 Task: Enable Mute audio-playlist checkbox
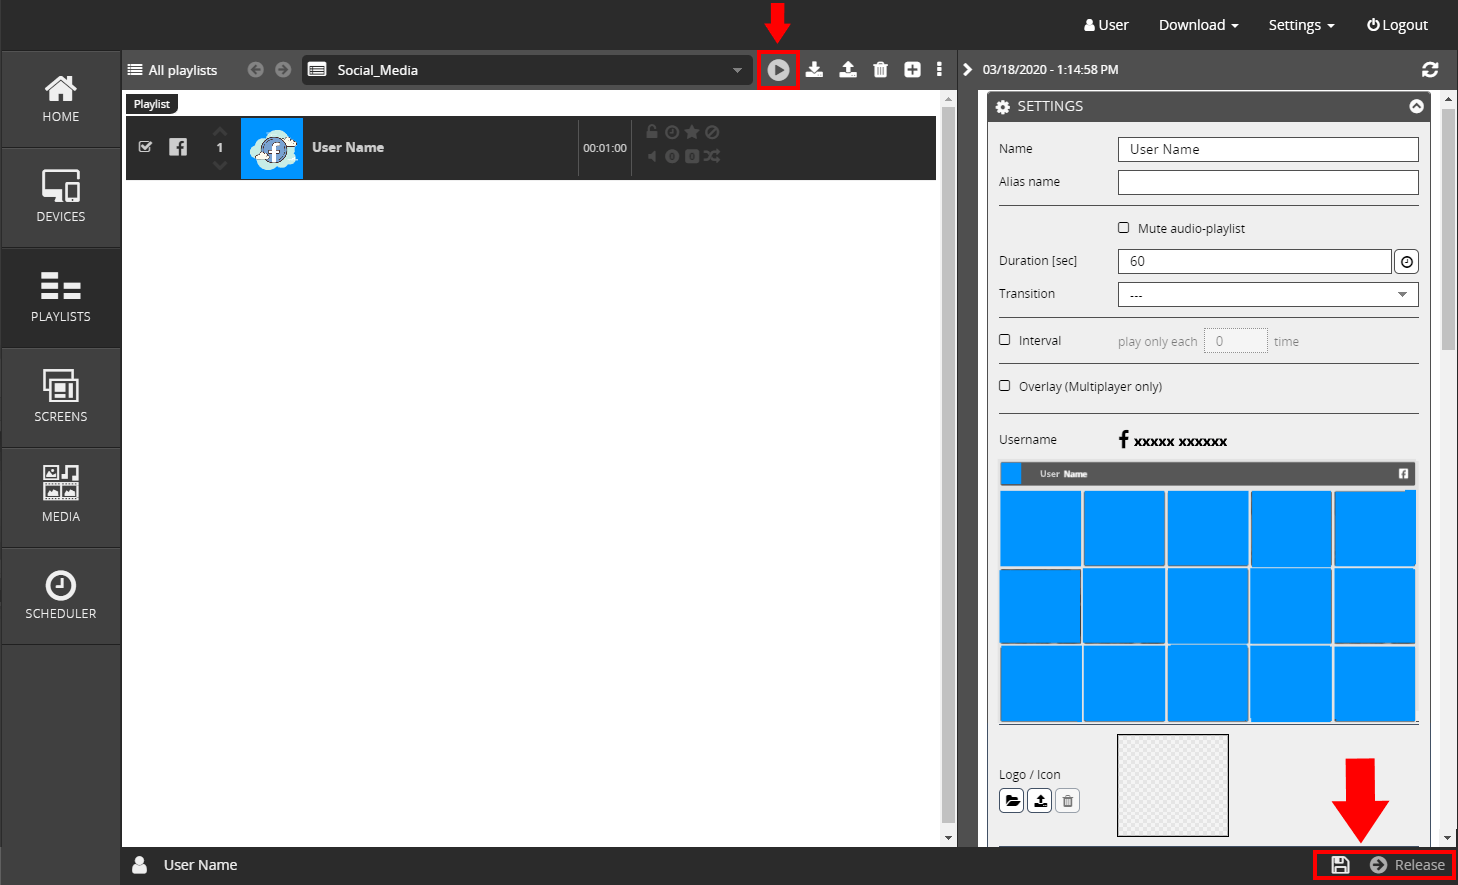click(1124, 228)
